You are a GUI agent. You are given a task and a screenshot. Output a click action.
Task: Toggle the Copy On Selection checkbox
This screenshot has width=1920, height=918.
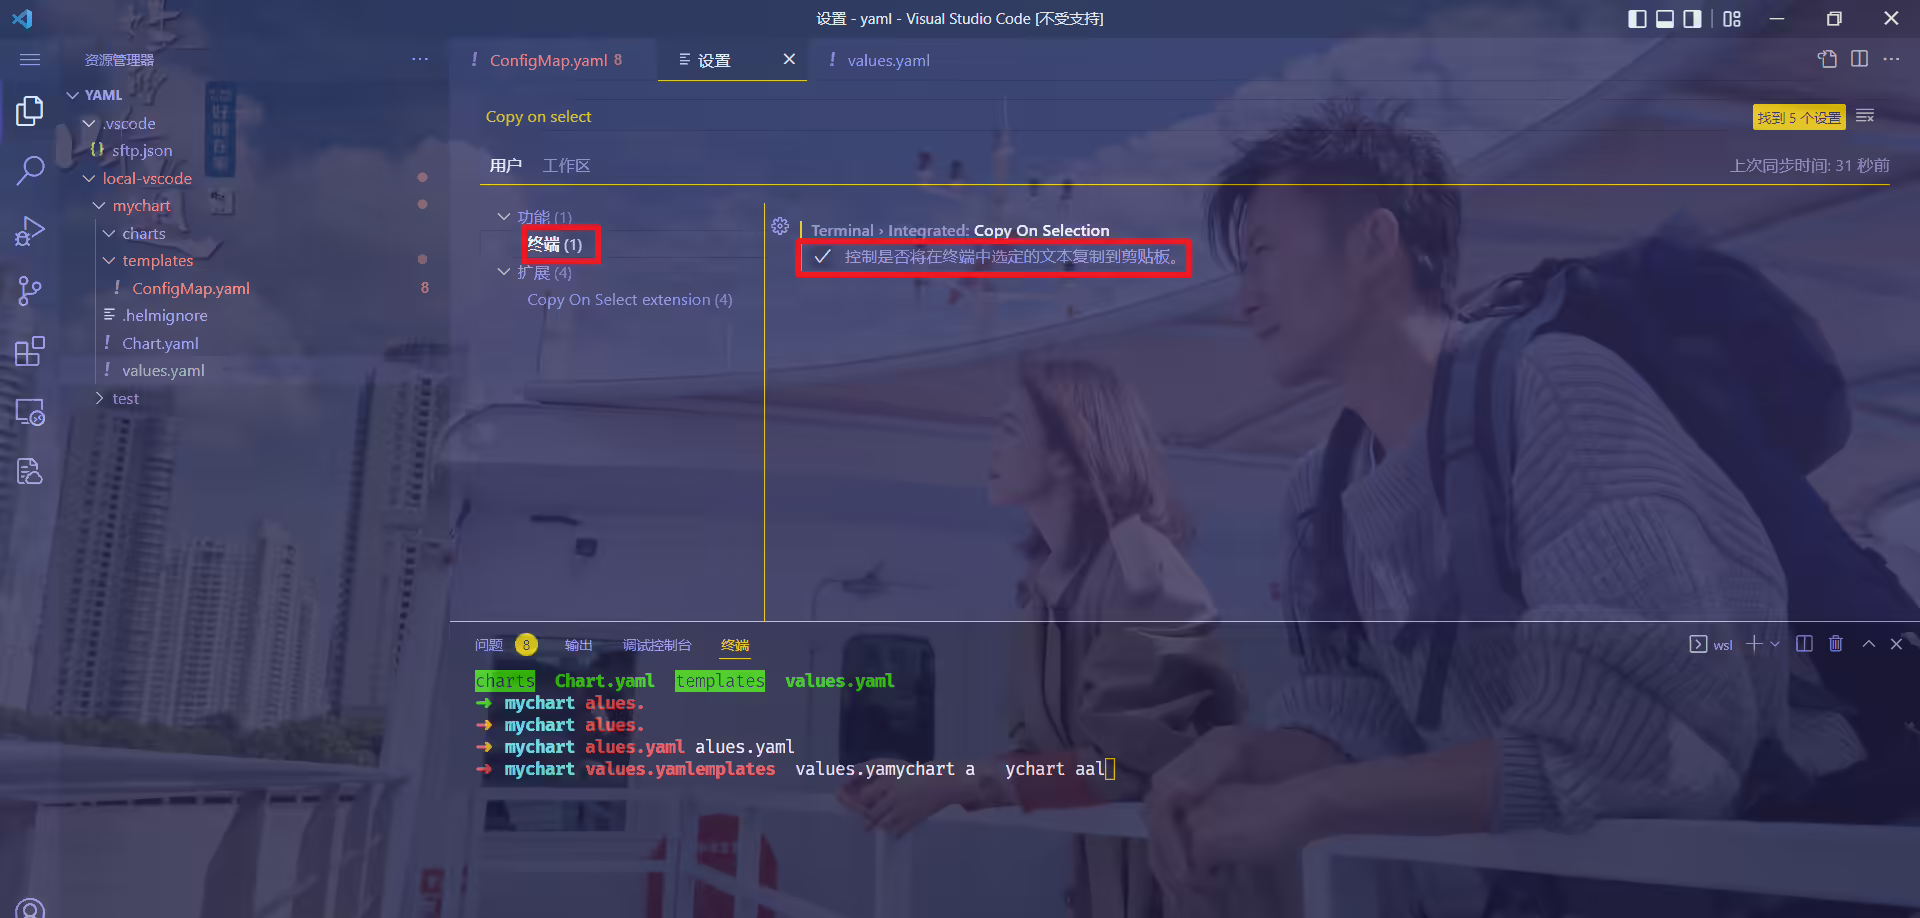[x=822, y=257]
